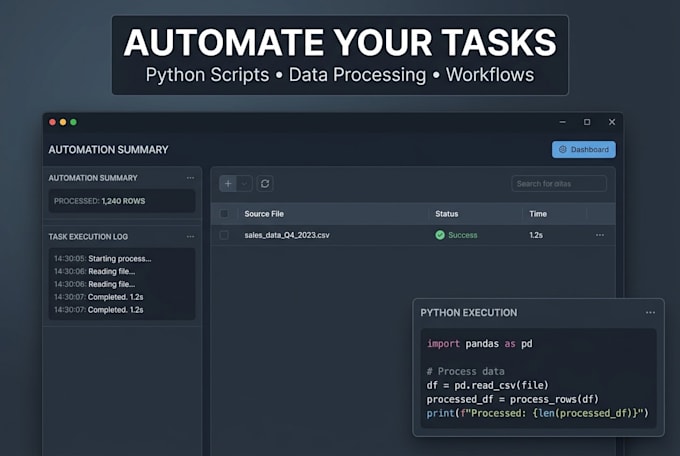Open more options for sales_data_Q4_2023.csv row

pos(600,235)
